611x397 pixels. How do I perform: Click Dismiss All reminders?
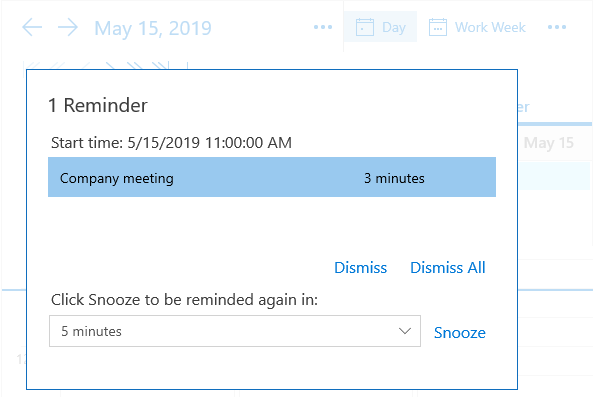coord(448,268)
